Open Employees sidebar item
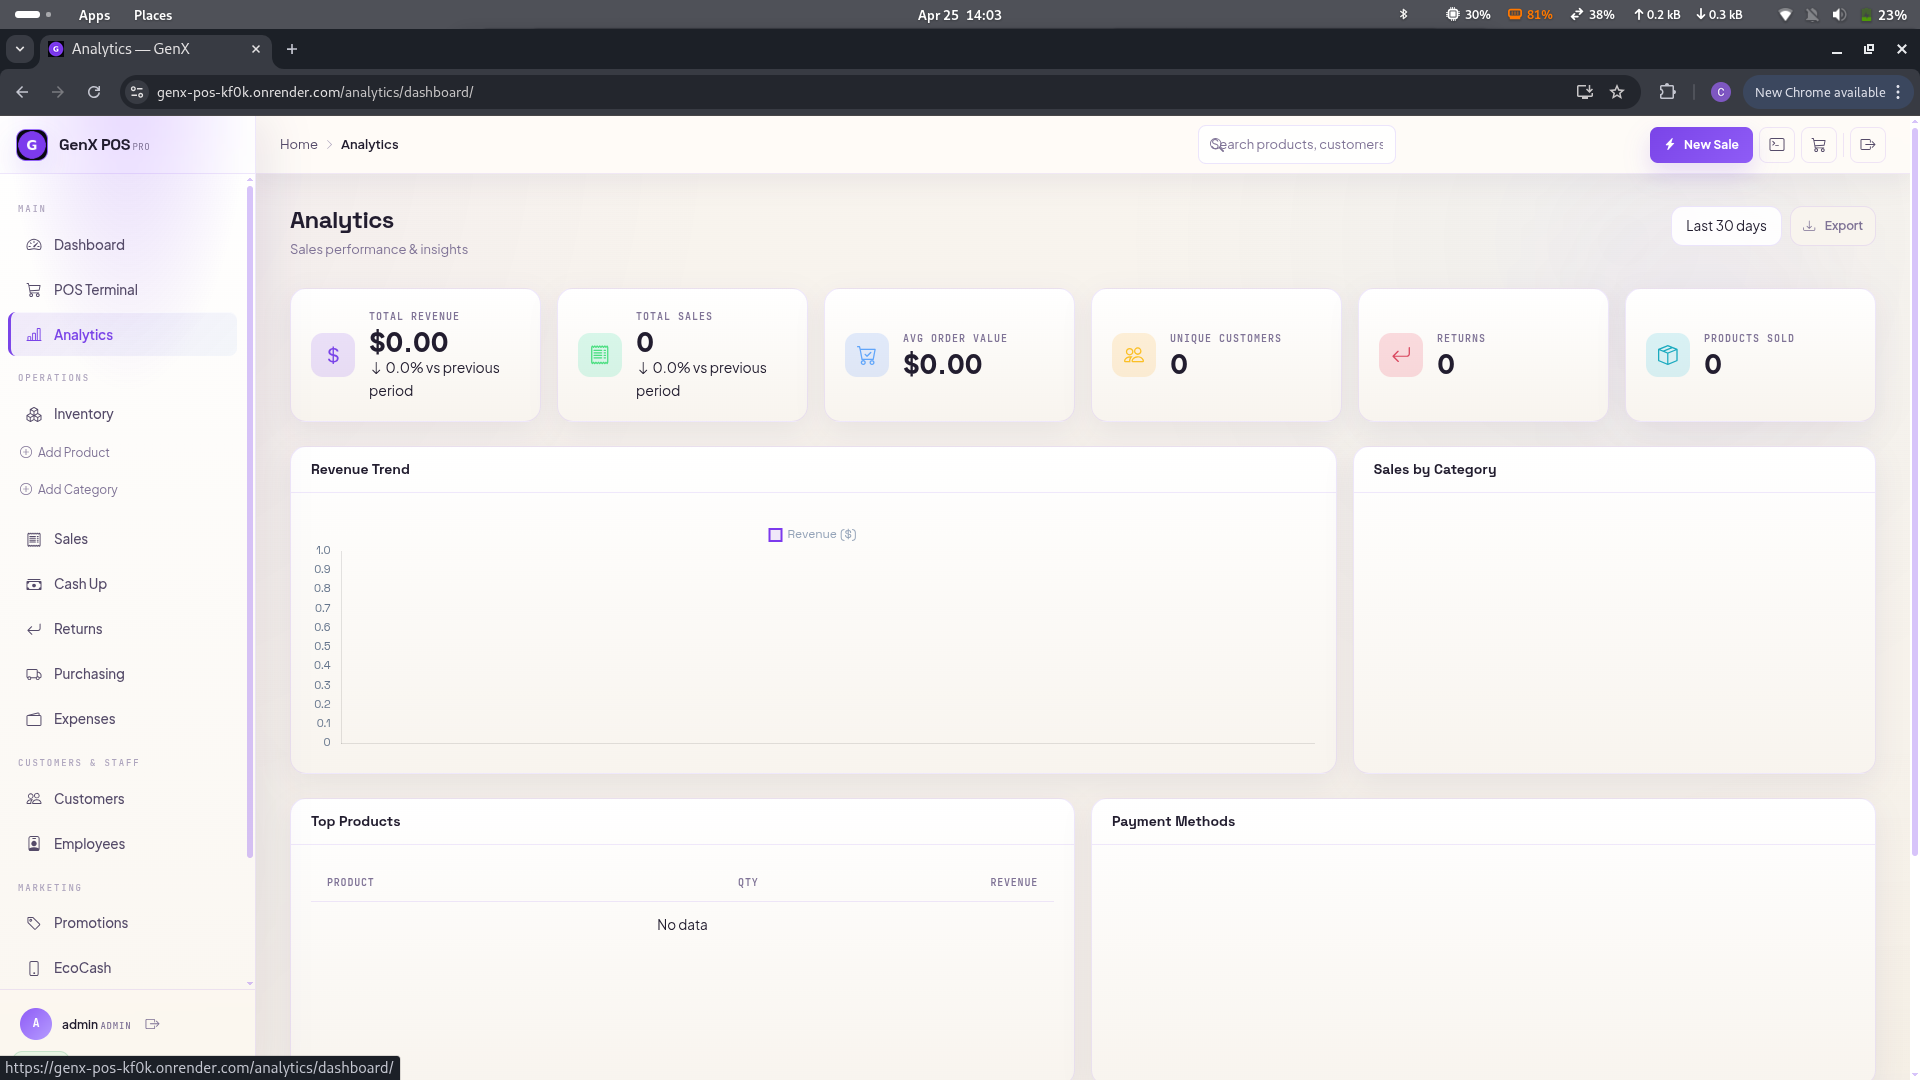Screen dimensions: 1920x1080 coord(122,844)
